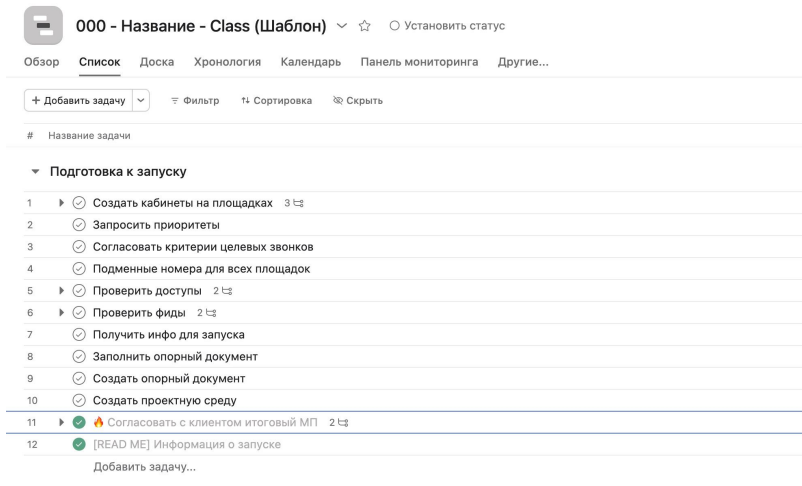Mark Создать кабинеты на площадках complete
Viewport: 802px width, 486px height.
tap(79, 203)
